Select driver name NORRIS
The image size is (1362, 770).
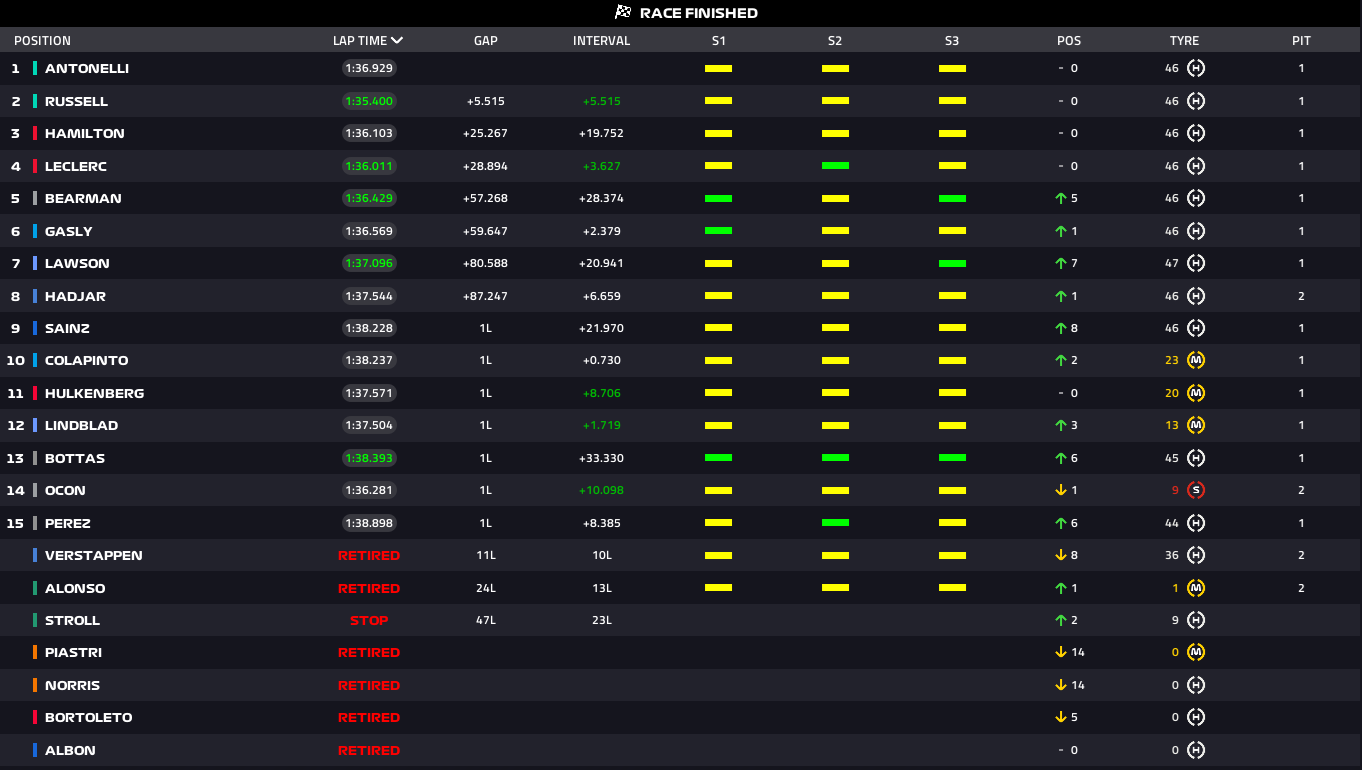click(72, 685)
